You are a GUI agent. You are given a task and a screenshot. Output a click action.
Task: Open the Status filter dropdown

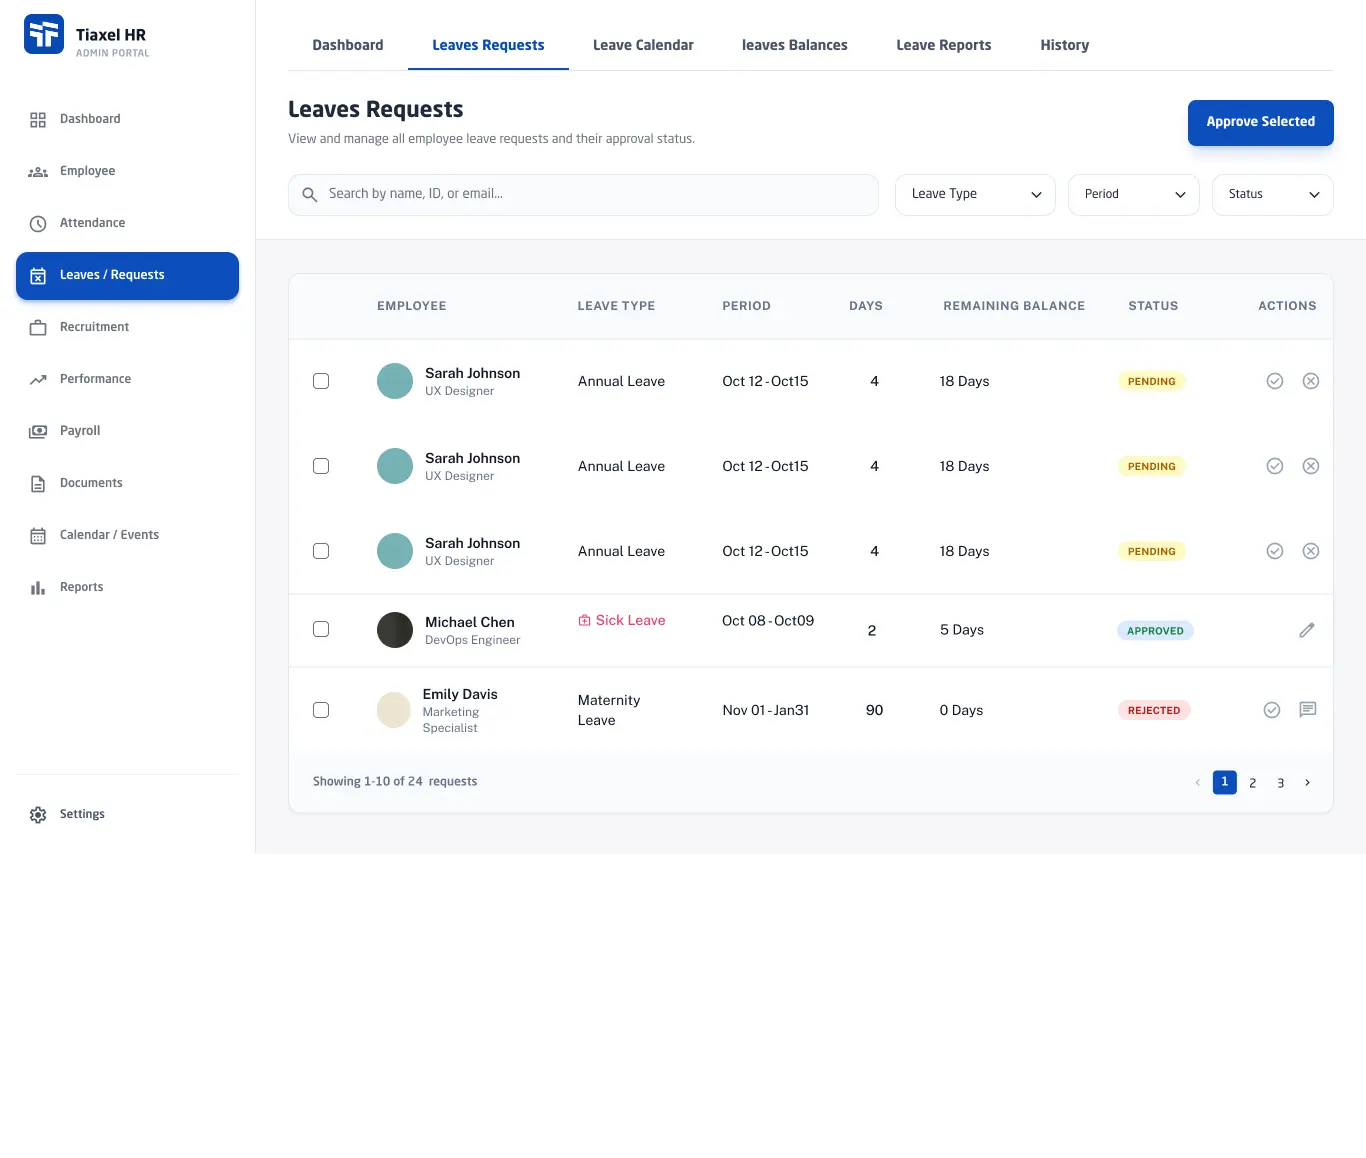(x=1273, y=195)
